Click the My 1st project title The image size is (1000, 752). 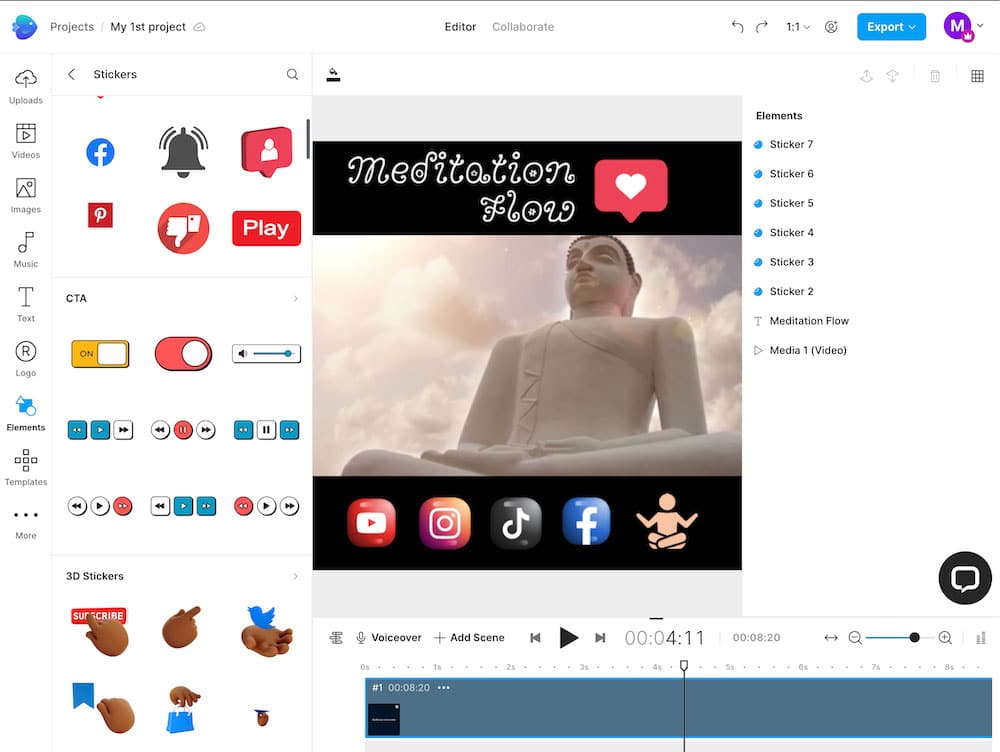pos(148,27)
